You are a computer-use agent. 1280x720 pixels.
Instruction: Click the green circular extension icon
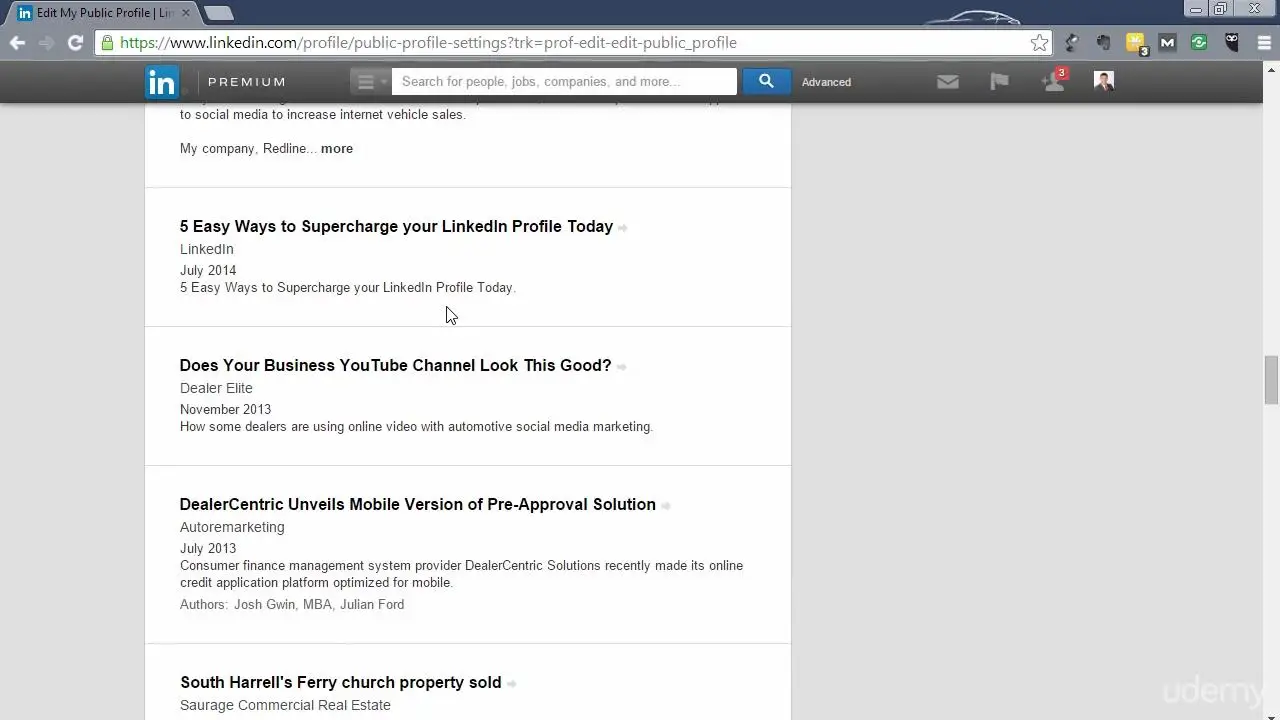click(x=1199, y=42)
